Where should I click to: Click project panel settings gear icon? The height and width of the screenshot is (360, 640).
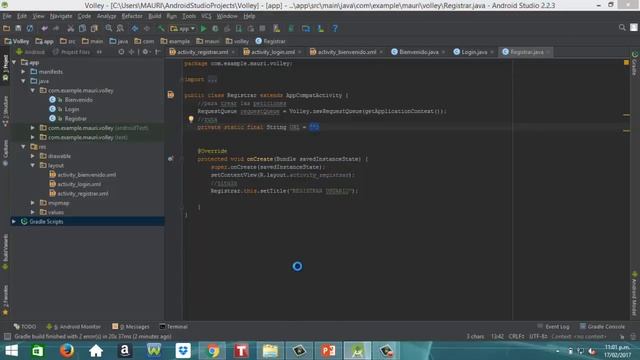(x=145, y=52)
